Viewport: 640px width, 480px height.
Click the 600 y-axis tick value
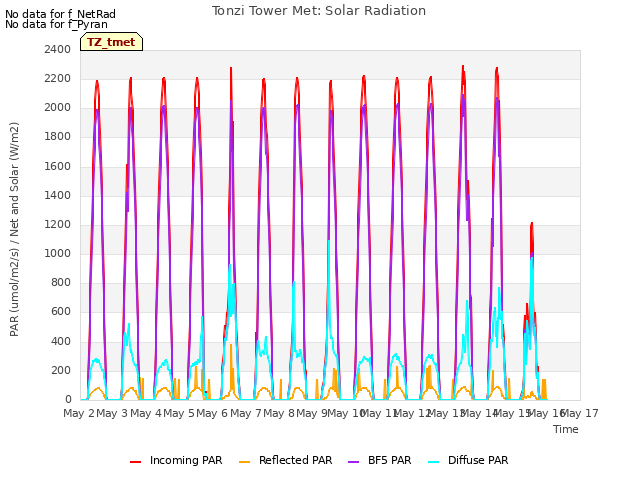(61, 312)
